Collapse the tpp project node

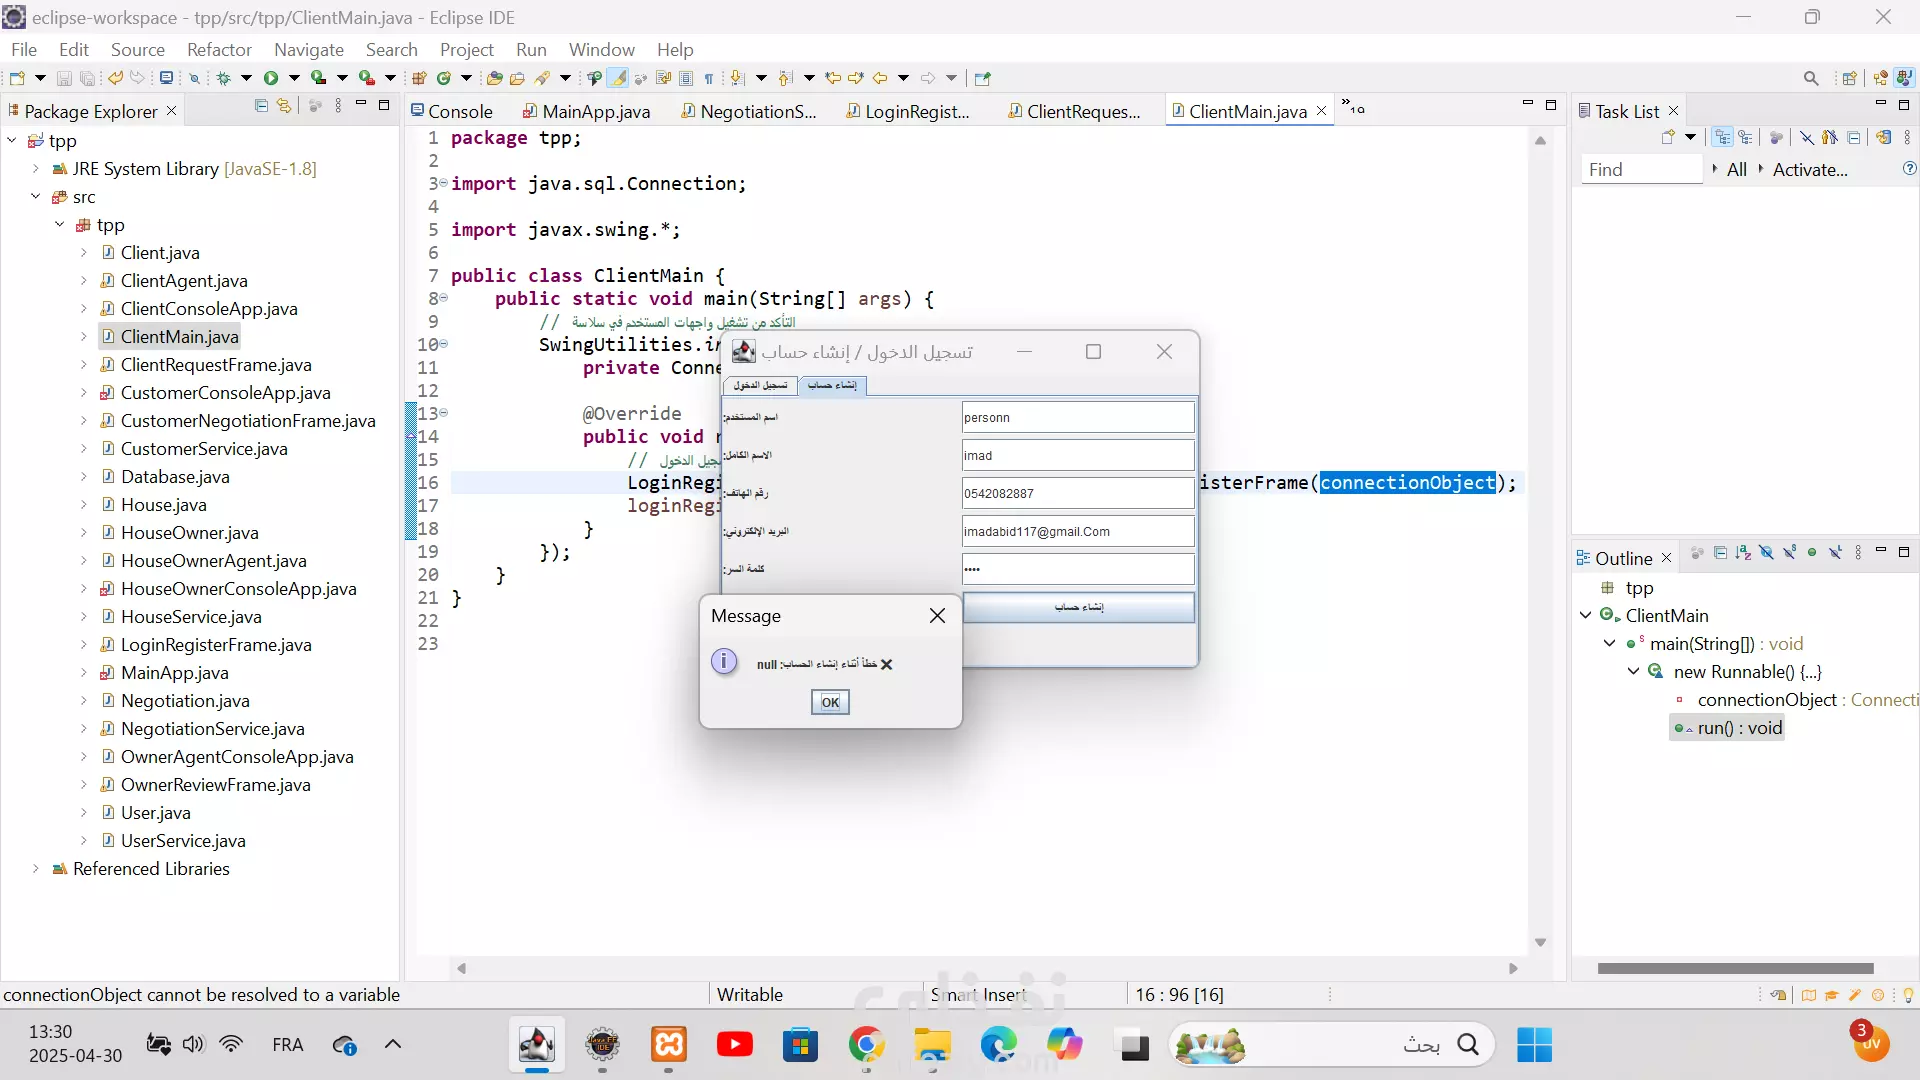(12, 141)
